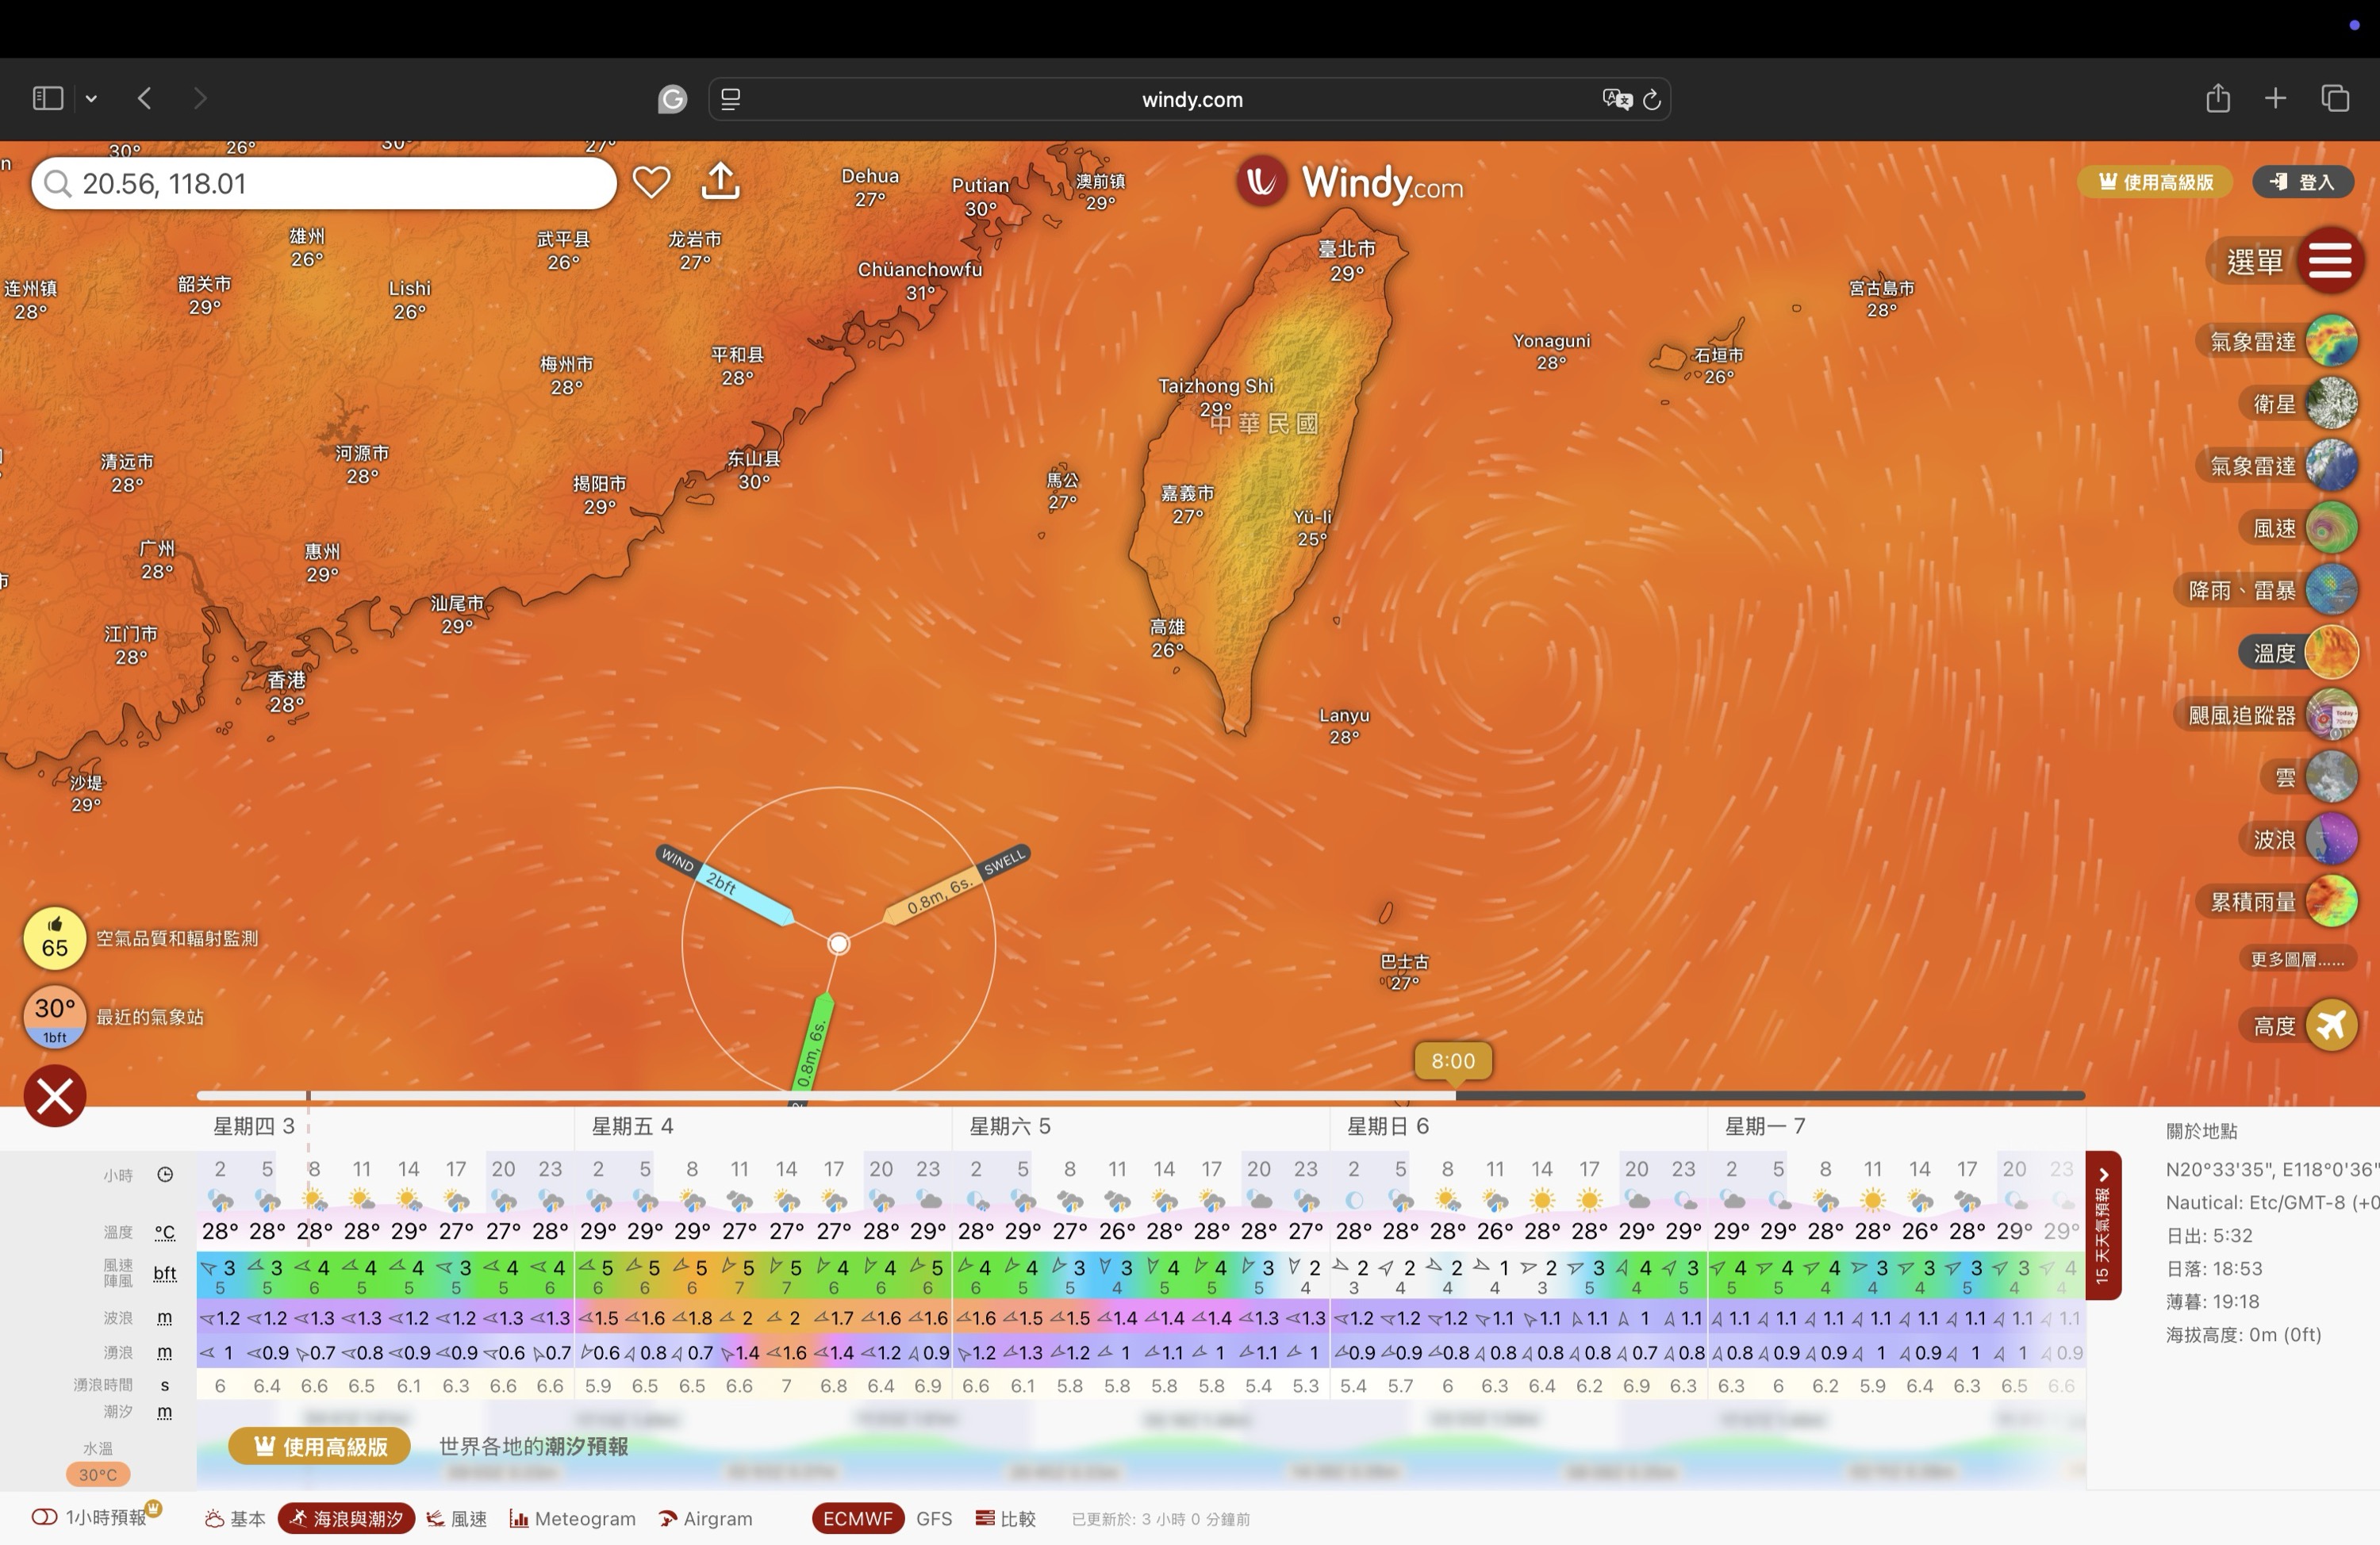The width and height of the screenshot is (2380, 1545).
Task: Switch to the Airgram tab
Action: (x=706, y=1518)
